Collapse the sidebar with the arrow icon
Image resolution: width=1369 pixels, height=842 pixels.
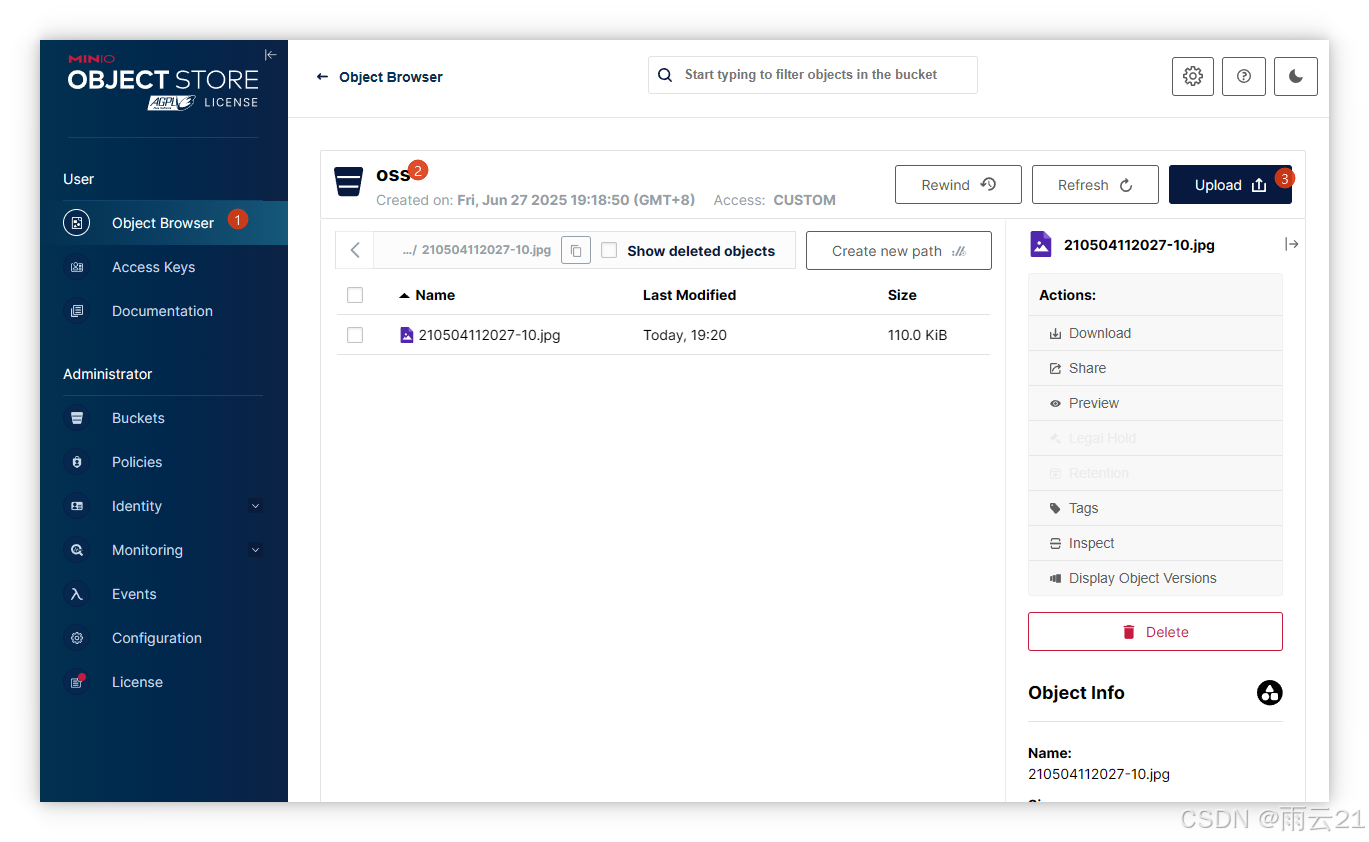click(x=270, y=55)
